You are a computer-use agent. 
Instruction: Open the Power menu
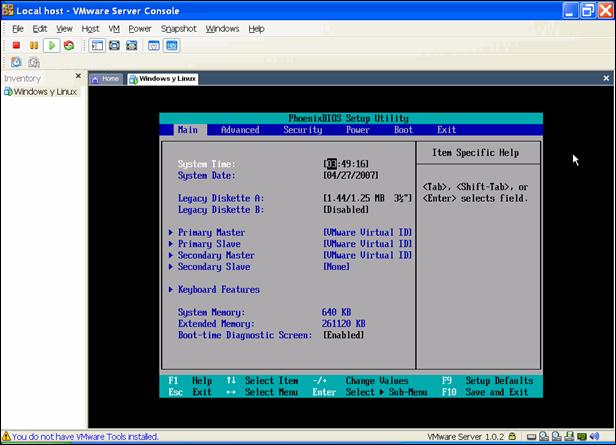tap(140, 29)
